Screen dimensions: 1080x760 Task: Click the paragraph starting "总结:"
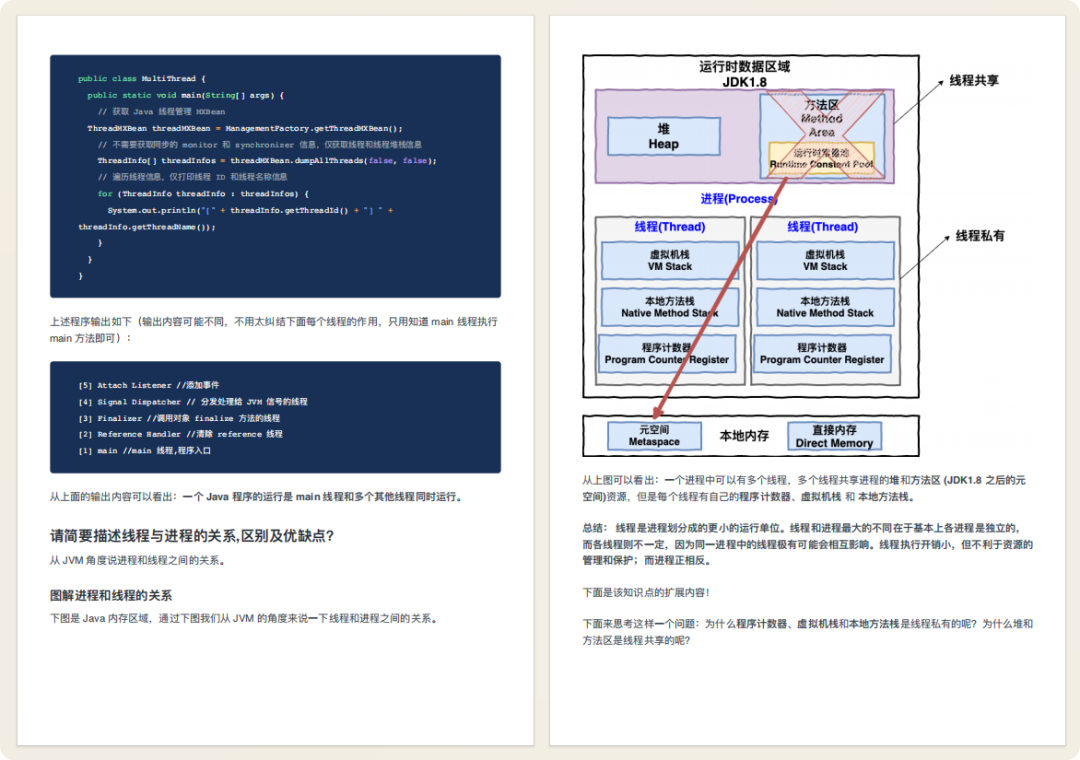807,544
